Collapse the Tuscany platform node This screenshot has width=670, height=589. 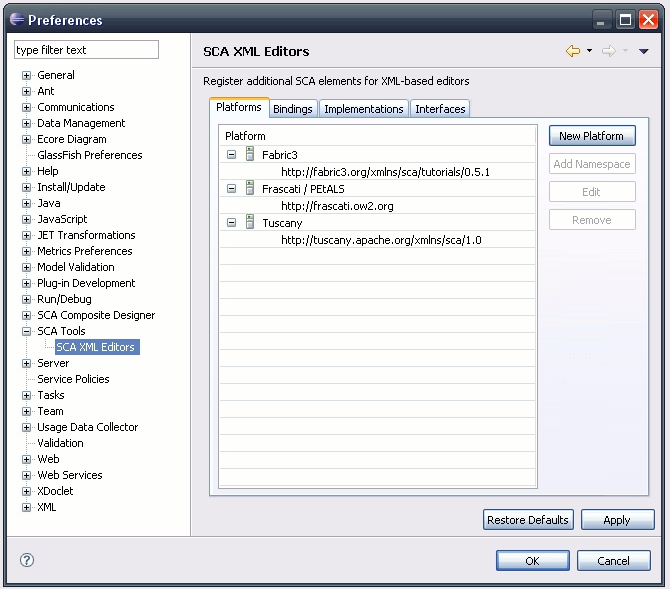pos(231,223)
